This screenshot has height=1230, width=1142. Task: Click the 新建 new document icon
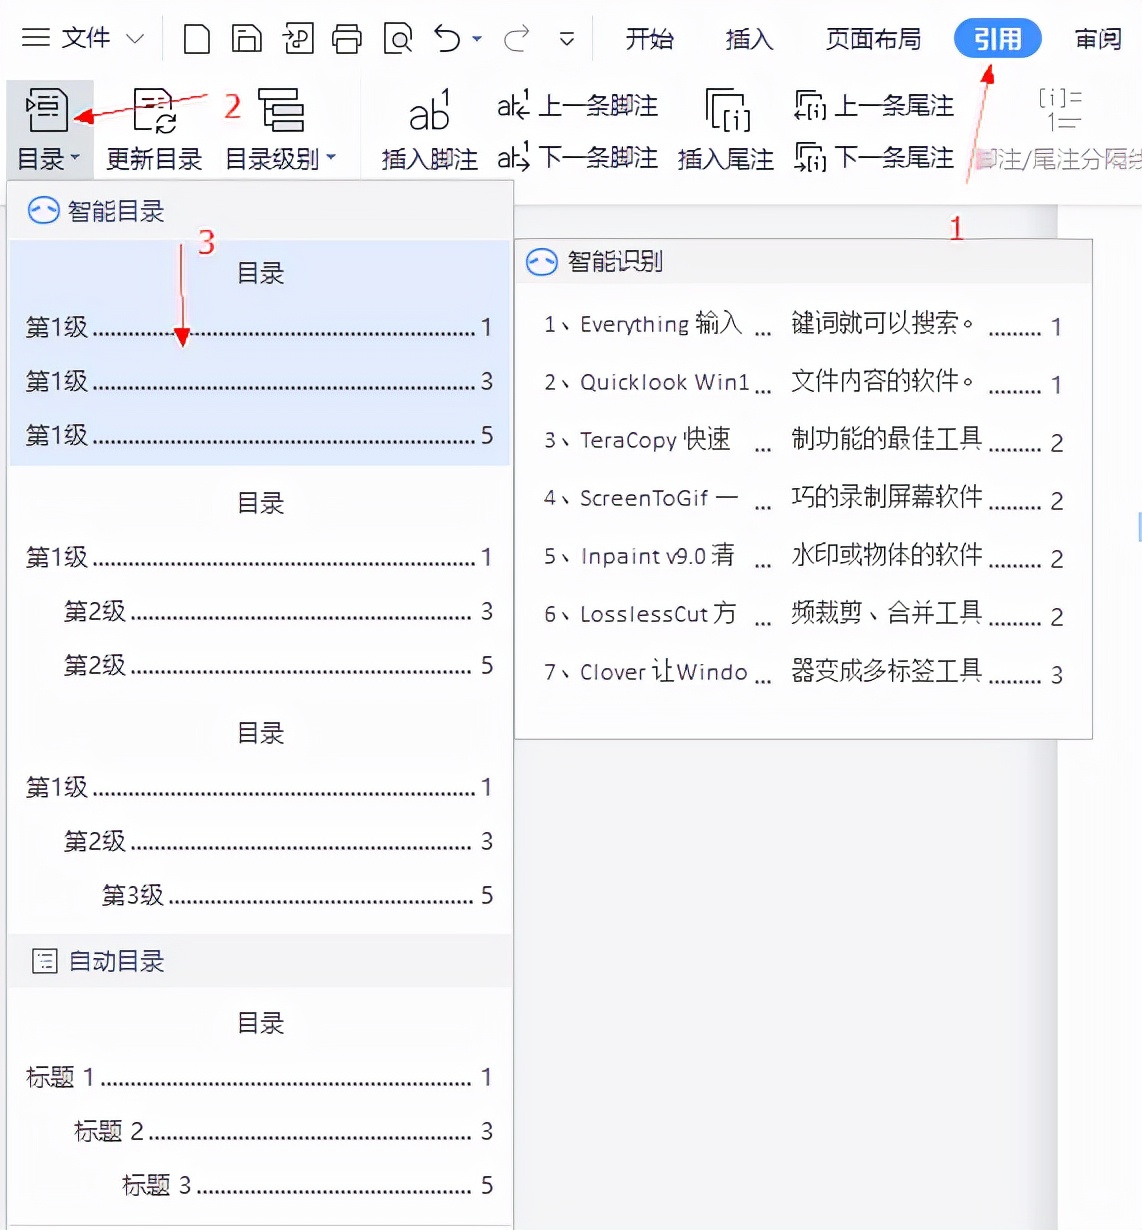(196, 37)
